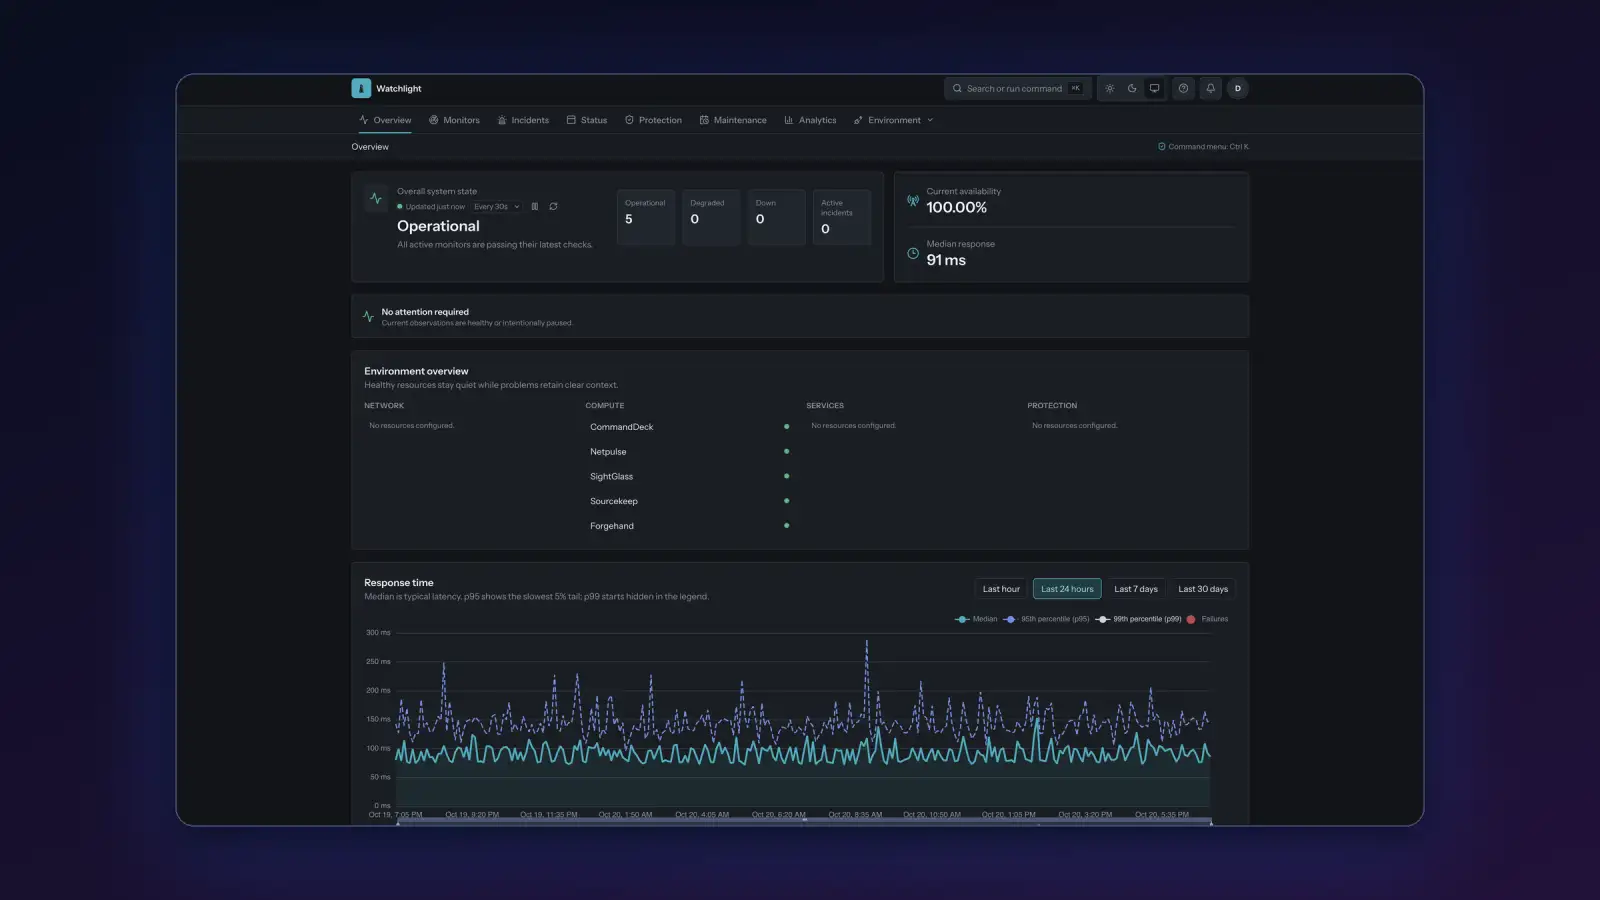Click the Median response 91 ms value
Image resolution: width=1600 pixels, height=900 pixels.
tap(946, 260)
